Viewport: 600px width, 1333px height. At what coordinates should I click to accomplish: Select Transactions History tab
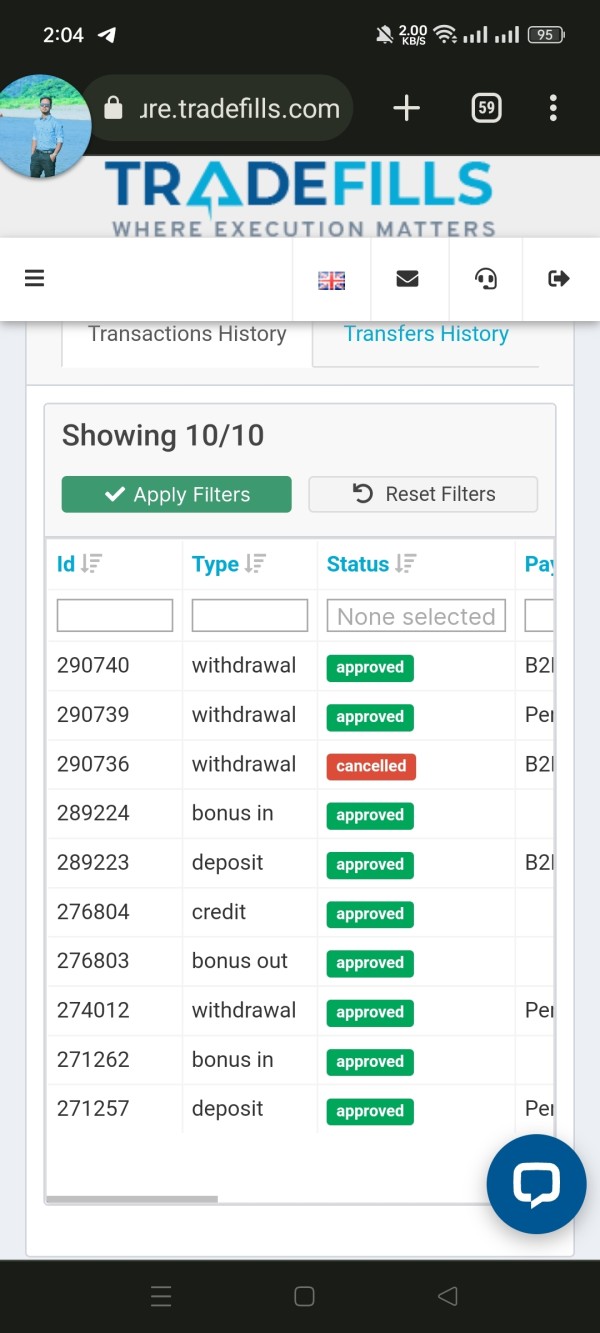pyautogui.click(x=187, y=334)
